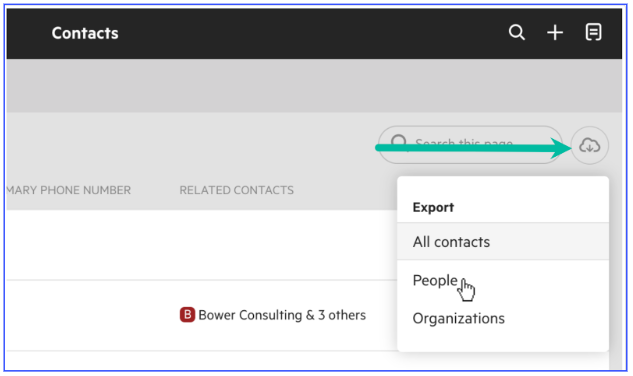Select the contact row containing Bower Consulting
The height and width of the screenshot is (376, 633).
[x=201, y=315]
